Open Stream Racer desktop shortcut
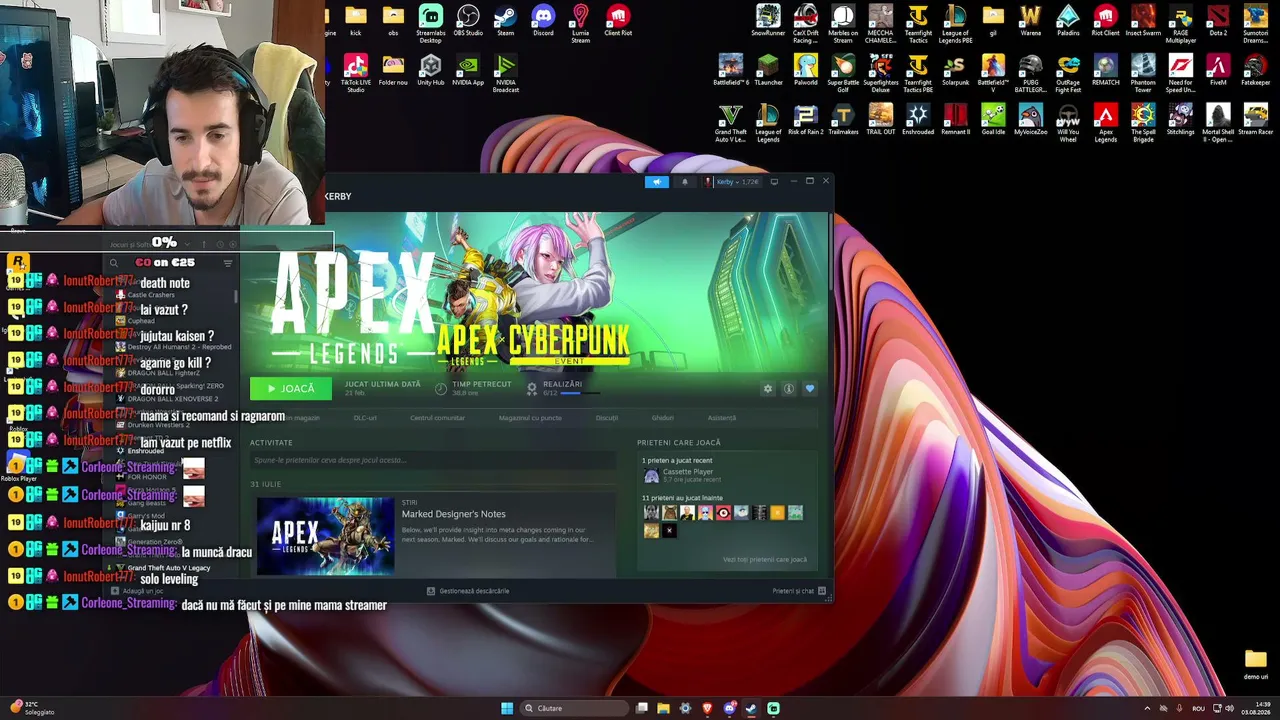The width and height of the screenshot is (1280, 720). [x=1256, y=121]
